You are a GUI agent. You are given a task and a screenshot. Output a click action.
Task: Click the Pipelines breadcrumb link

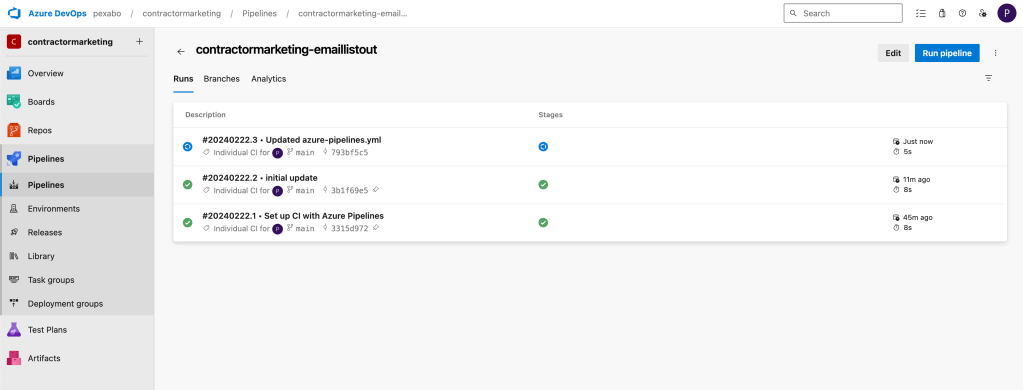tap(260, 14)
